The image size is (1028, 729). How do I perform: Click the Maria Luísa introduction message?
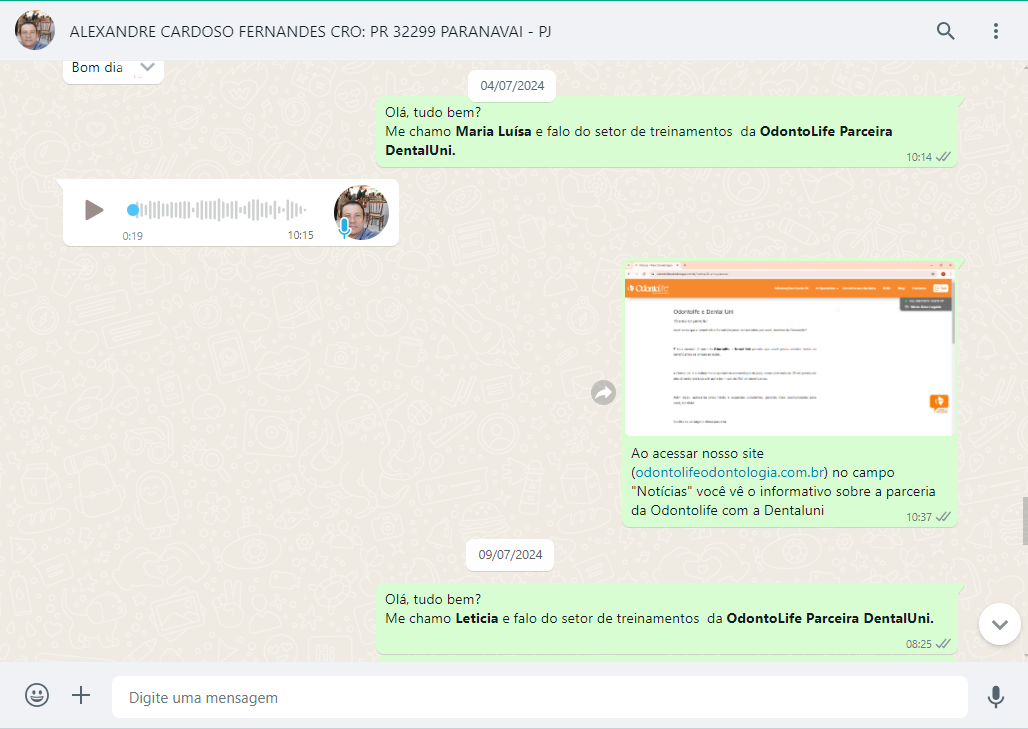coord(667,132)
